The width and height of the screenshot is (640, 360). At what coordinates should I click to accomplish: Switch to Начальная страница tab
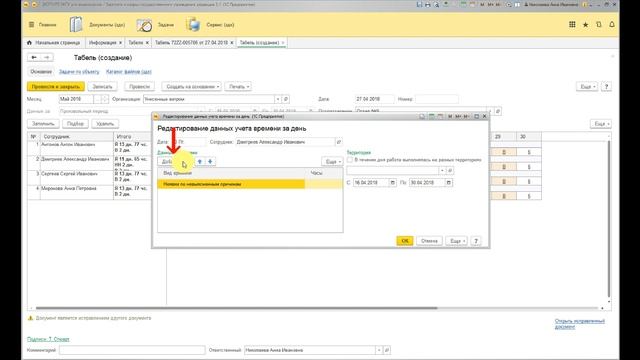[58, 42]
